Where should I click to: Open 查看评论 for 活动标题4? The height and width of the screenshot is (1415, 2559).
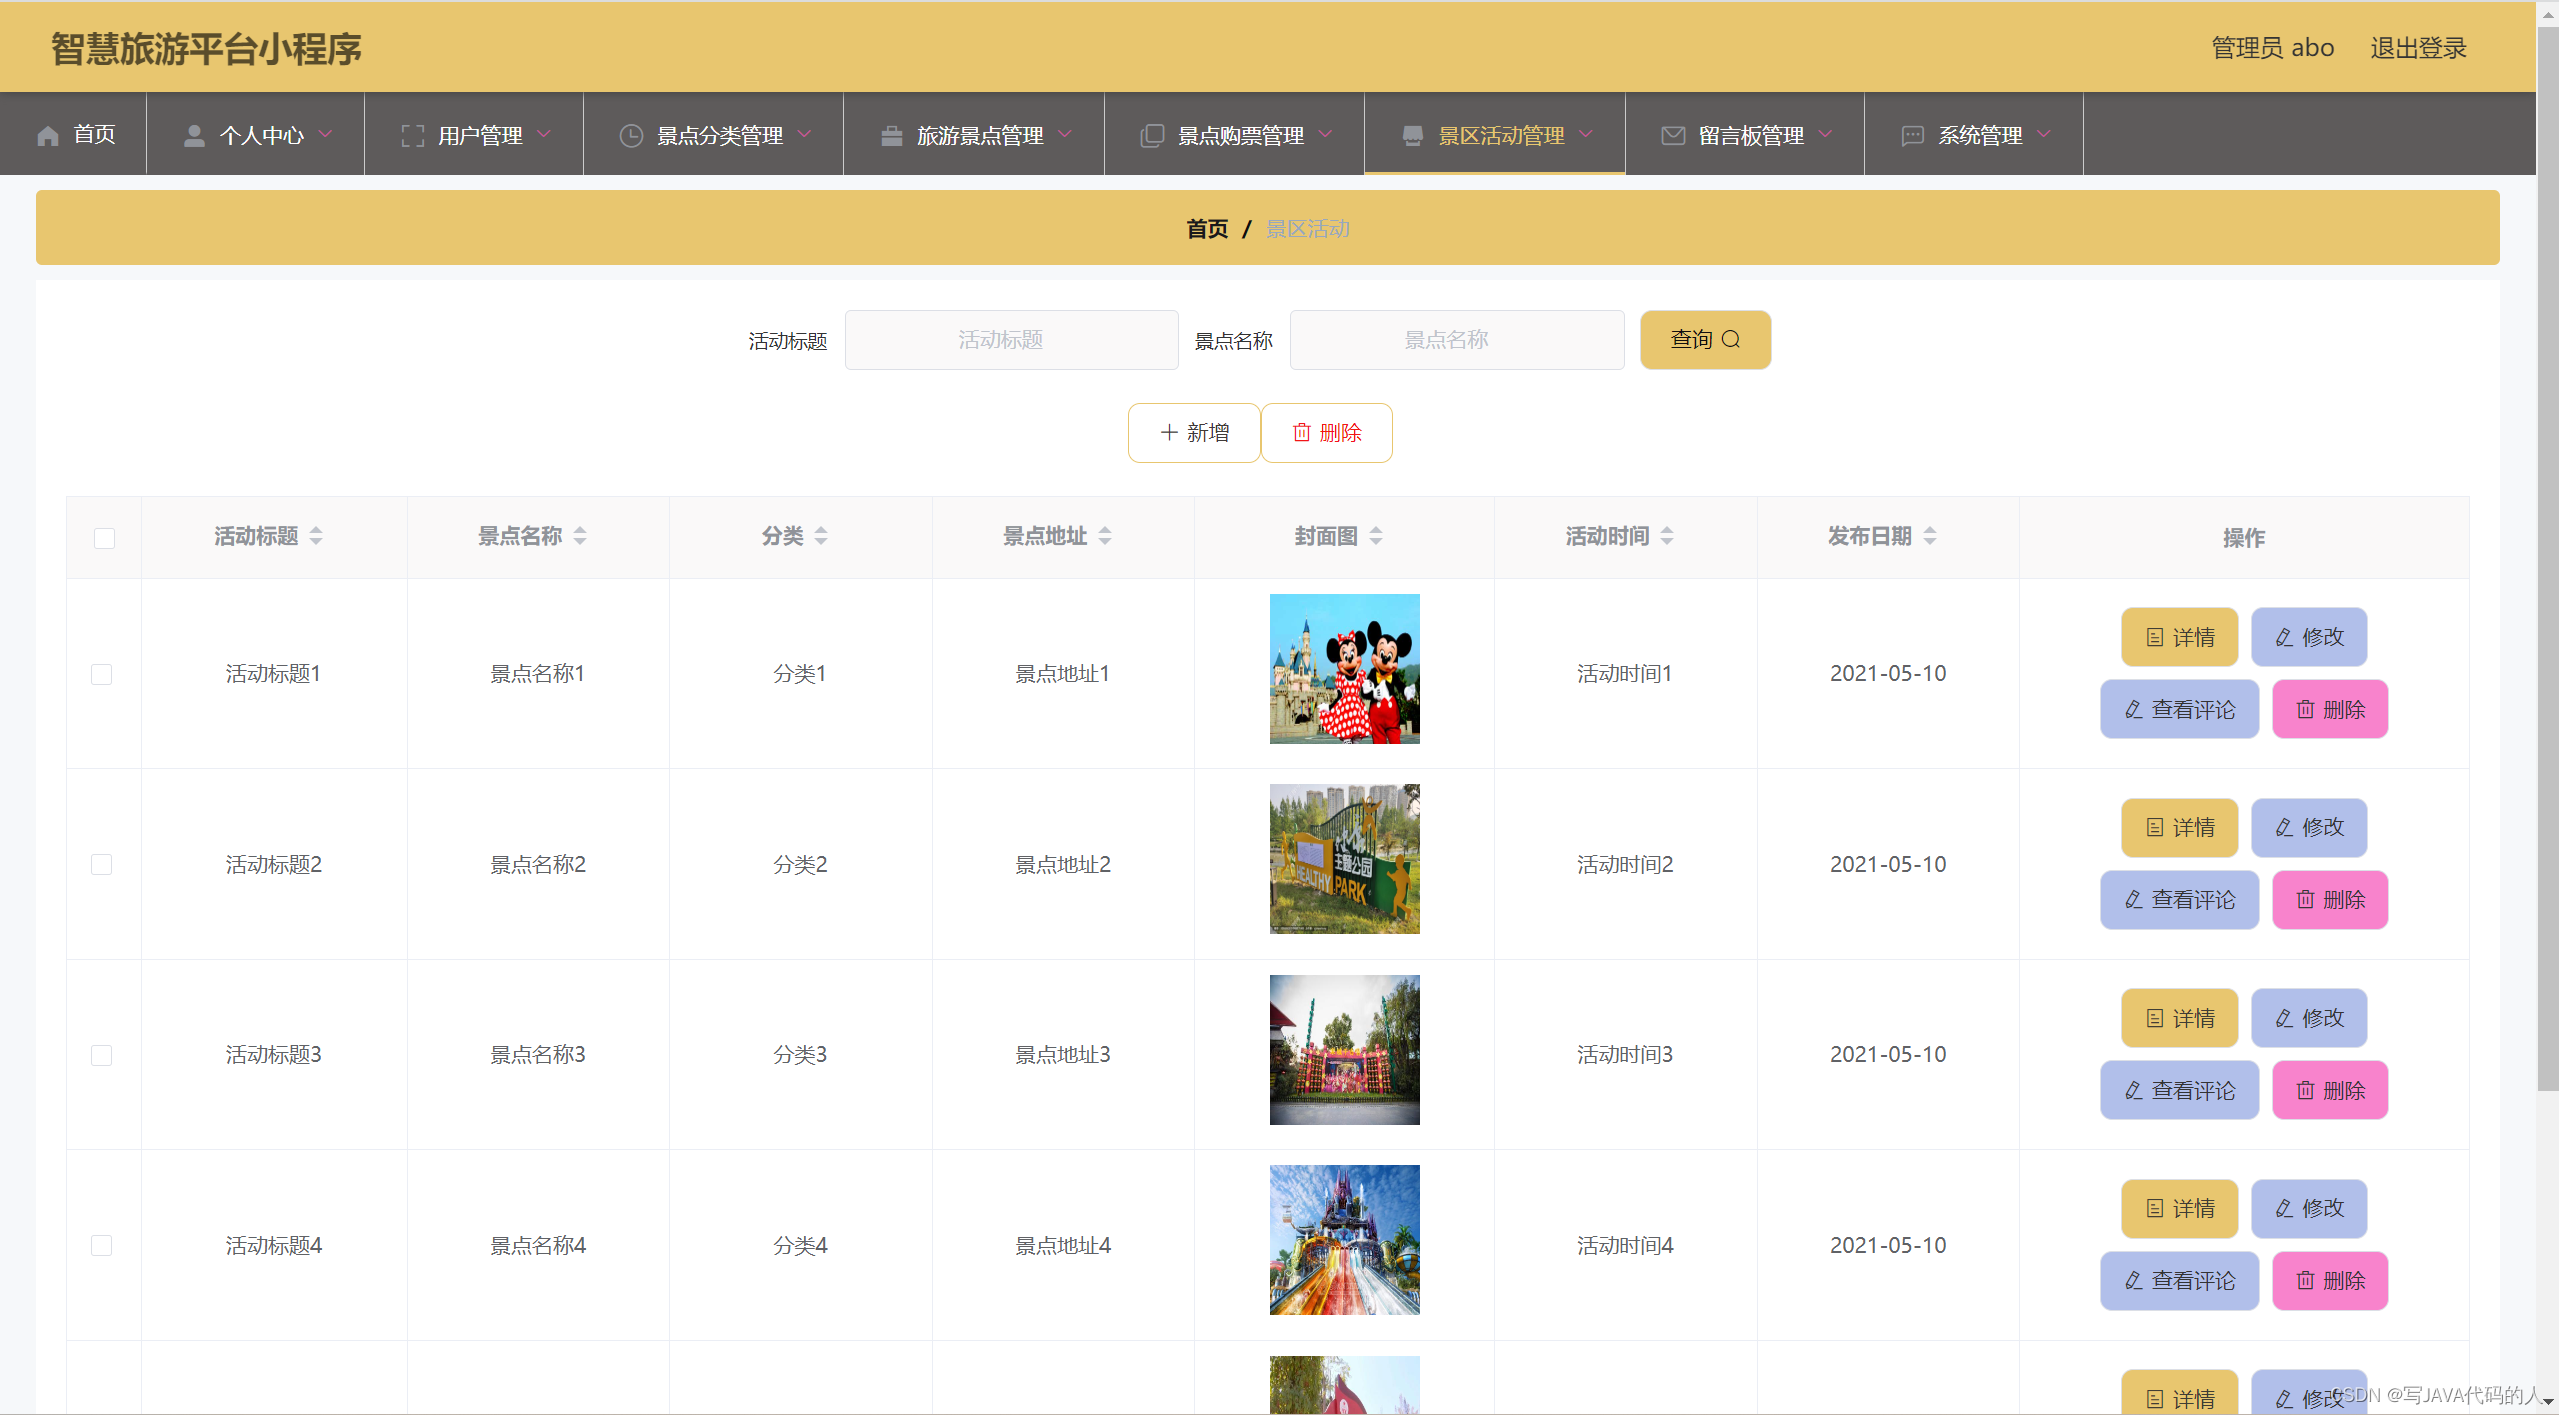pyautogui.click(x=2180, y=1281)
